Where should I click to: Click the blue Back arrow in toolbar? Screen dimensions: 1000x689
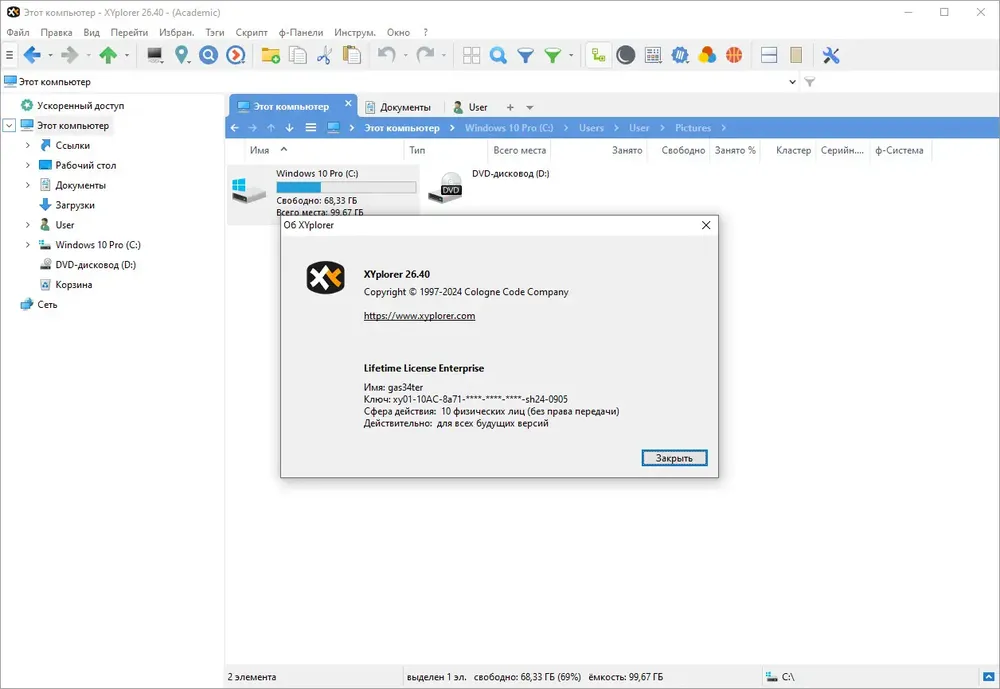[x=32, y=56]
